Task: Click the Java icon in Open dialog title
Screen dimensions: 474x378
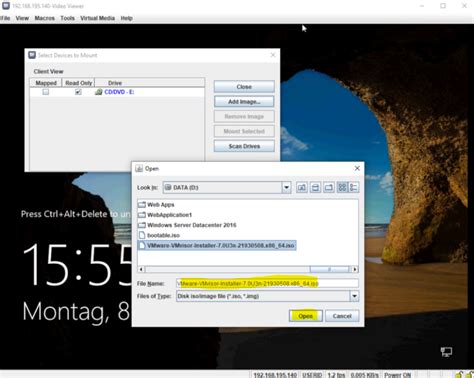Action: click(139, 169)
